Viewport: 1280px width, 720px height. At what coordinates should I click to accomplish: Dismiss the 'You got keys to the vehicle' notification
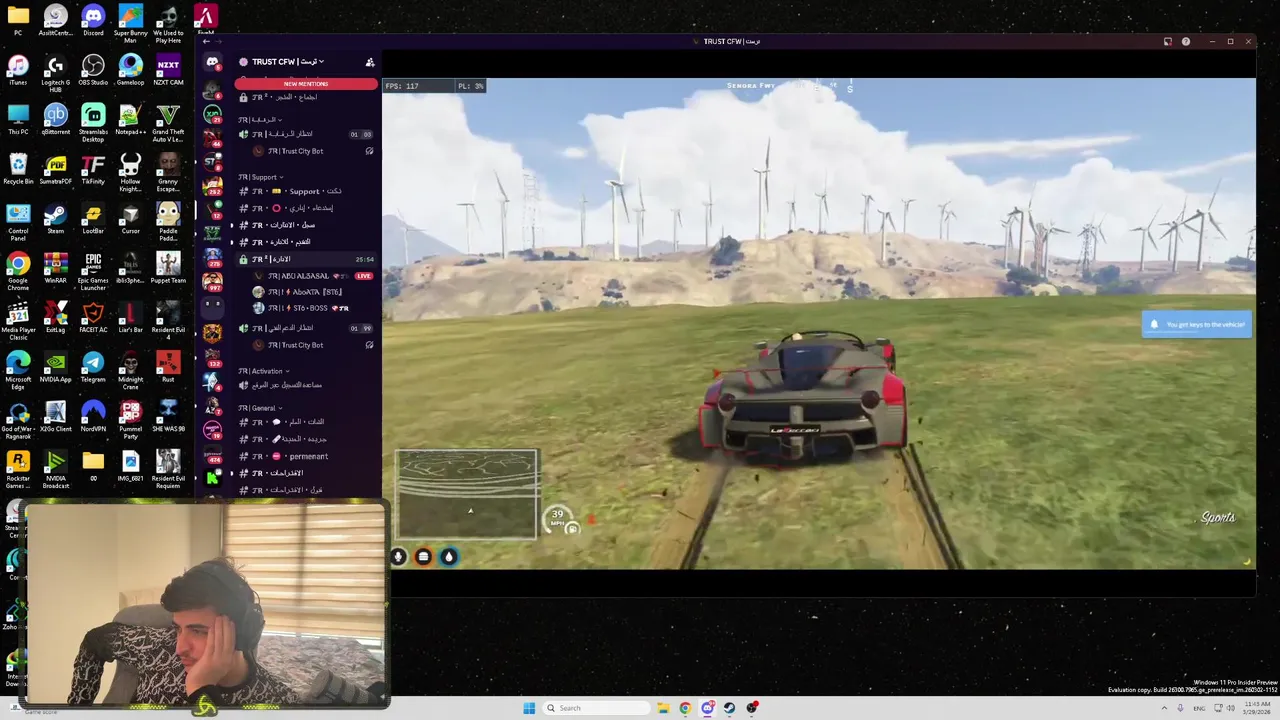click(1196, 324)
